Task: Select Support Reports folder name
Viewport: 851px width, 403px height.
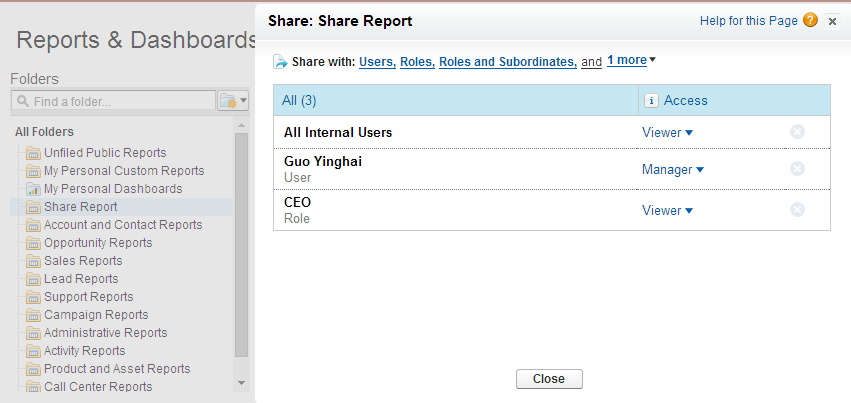Action: tap(88, 297)
